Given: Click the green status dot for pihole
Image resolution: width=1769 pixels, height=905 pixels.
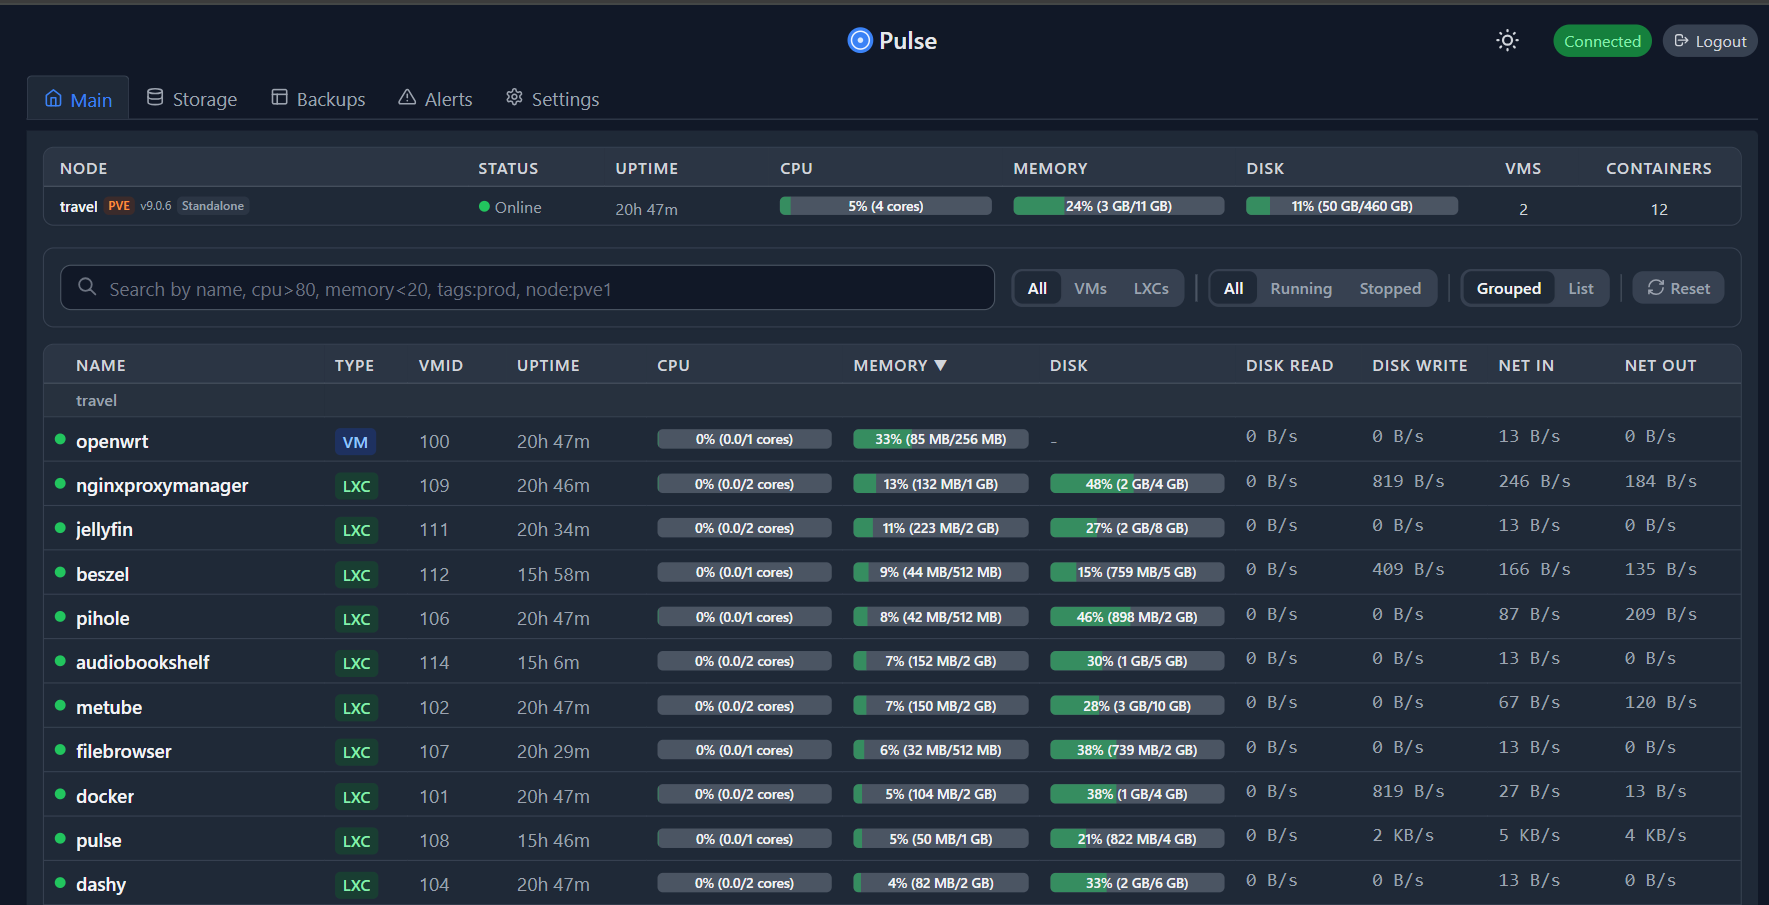Looking at the screenshot, I should (60, 617).
